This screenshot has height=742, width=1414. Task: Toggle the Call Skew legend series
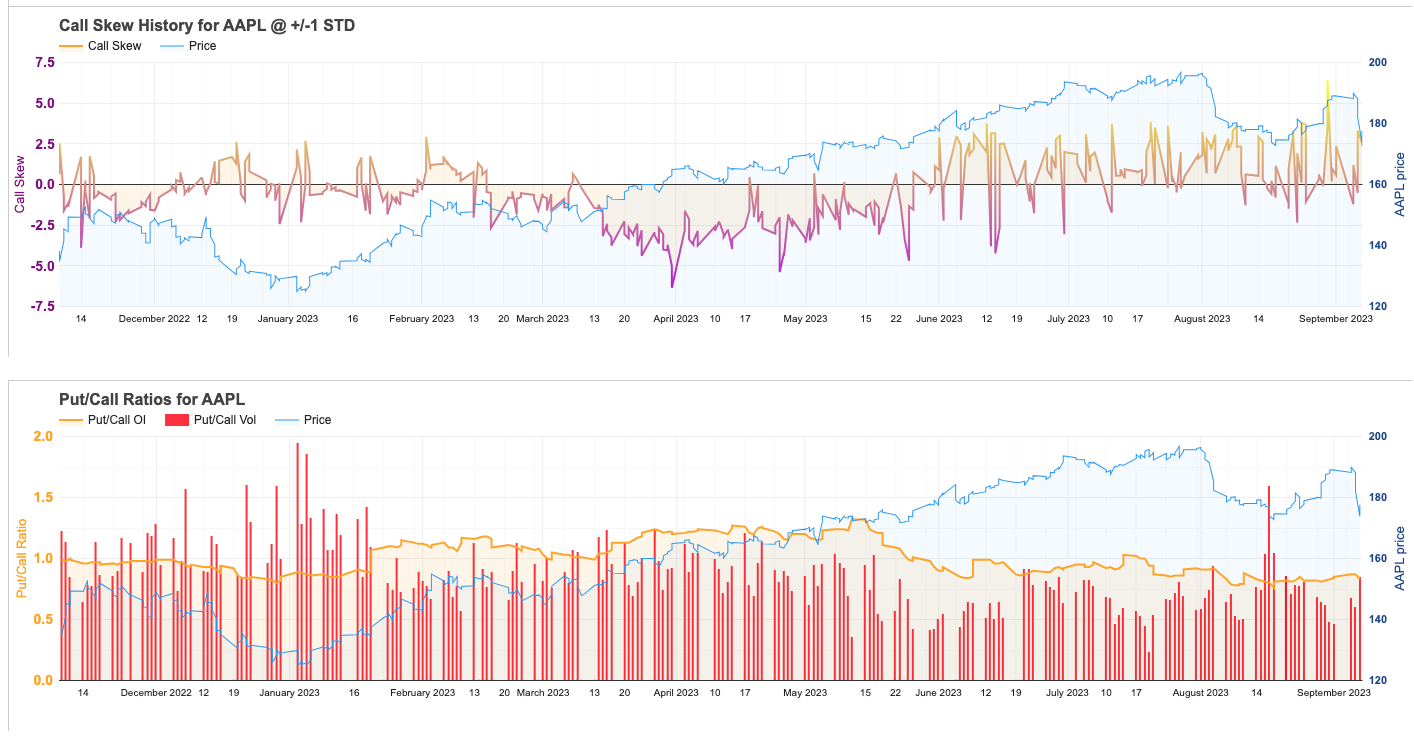click(x=100, y=46)
